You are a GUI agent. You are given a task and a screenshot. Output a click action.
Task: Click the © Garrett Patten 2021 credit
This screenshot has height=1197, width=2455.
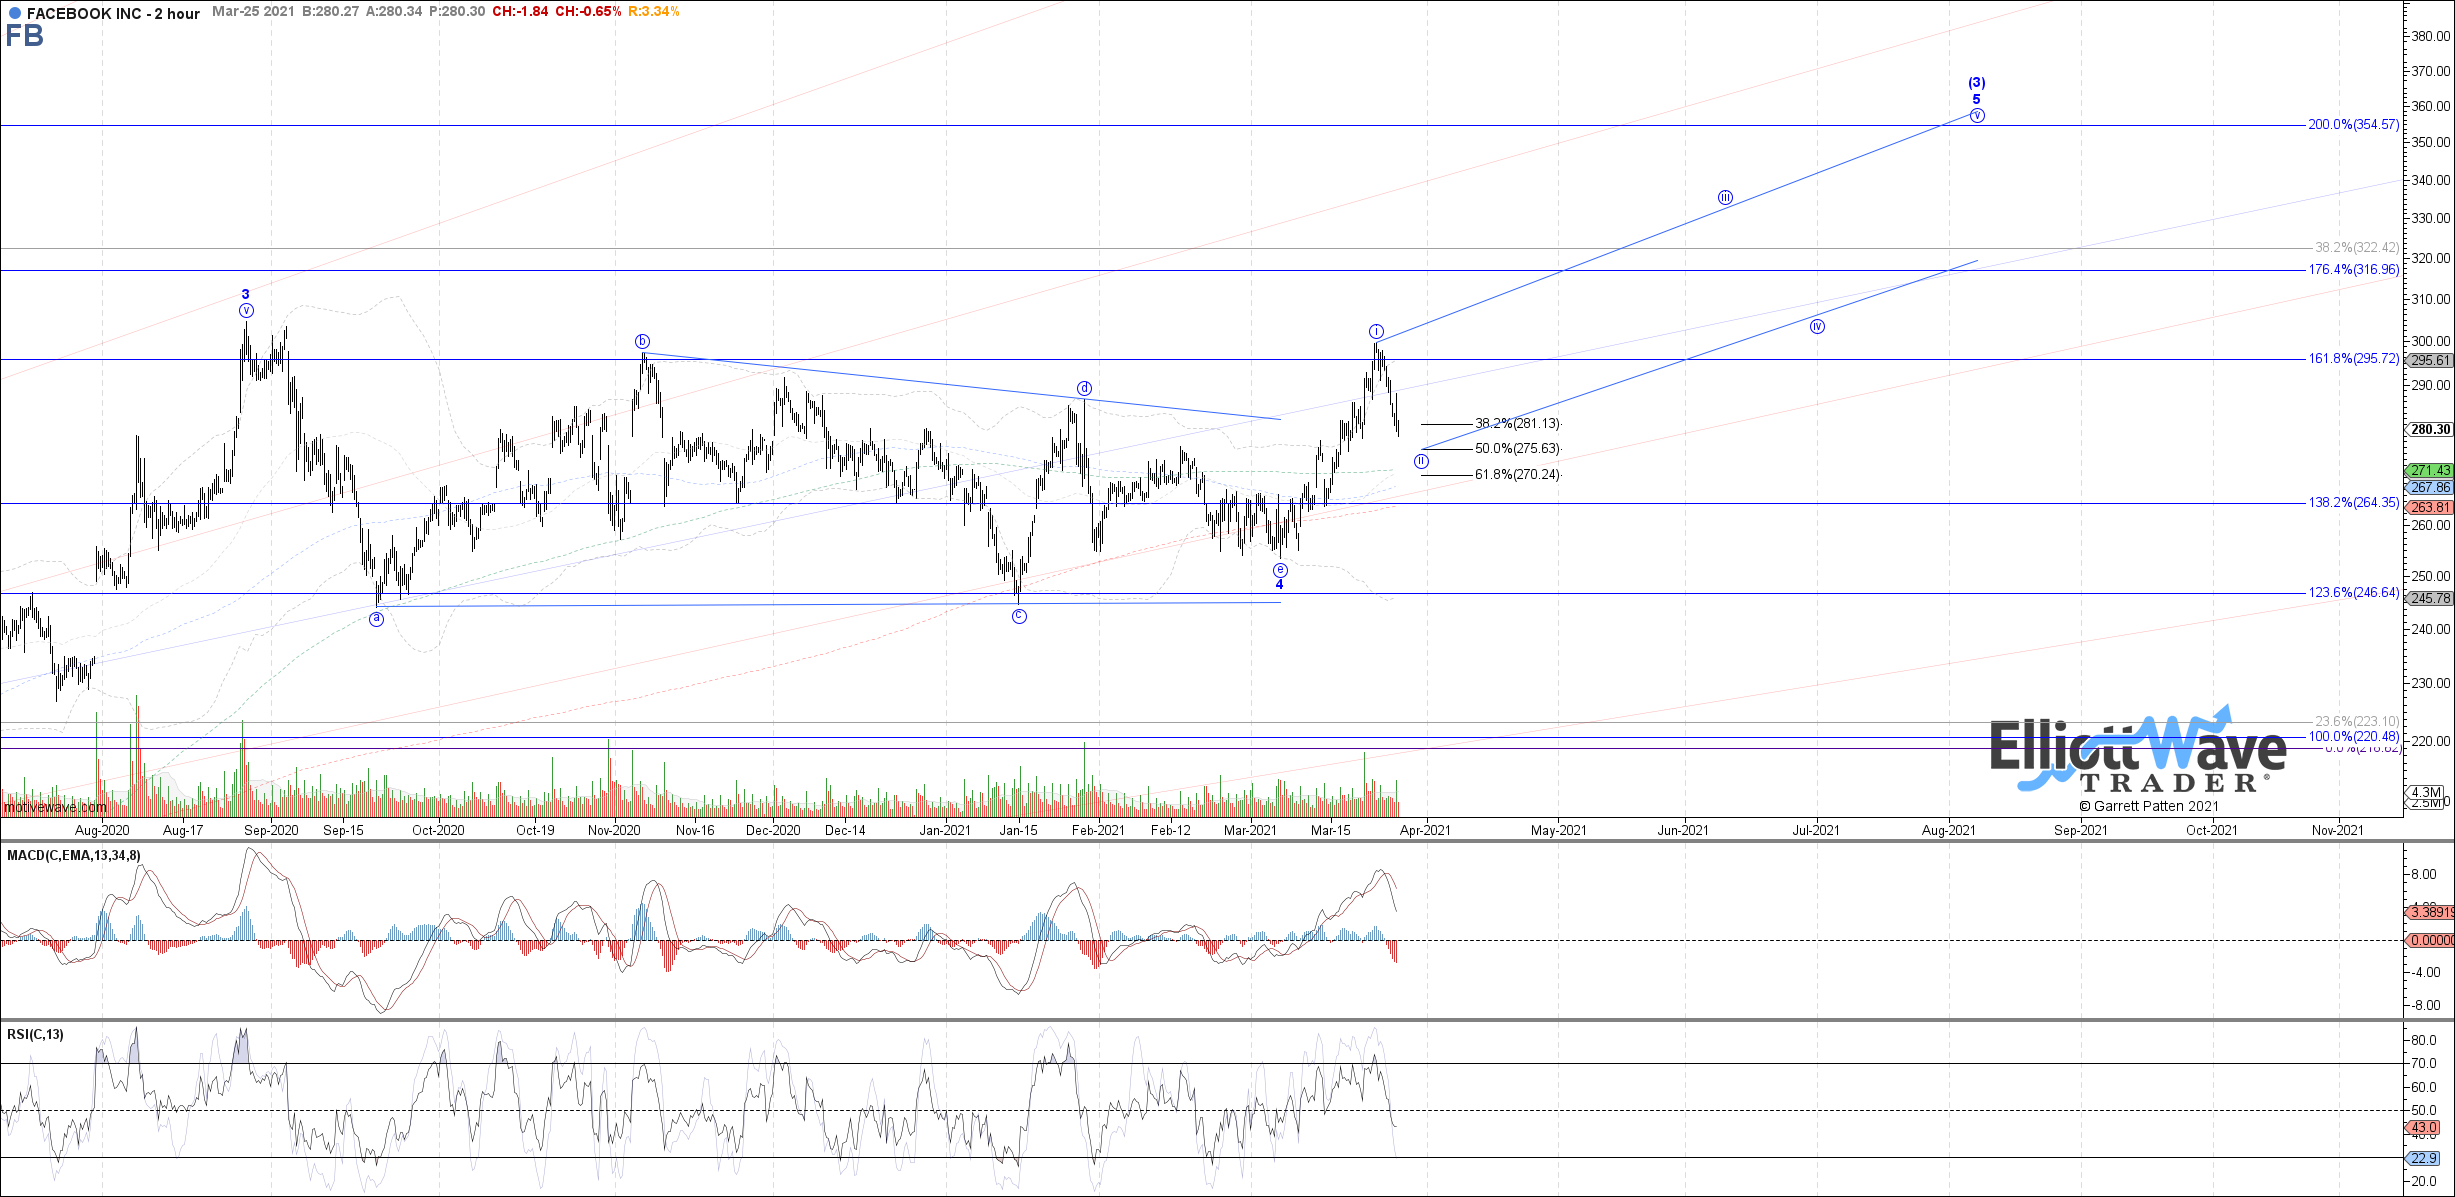2149,806
